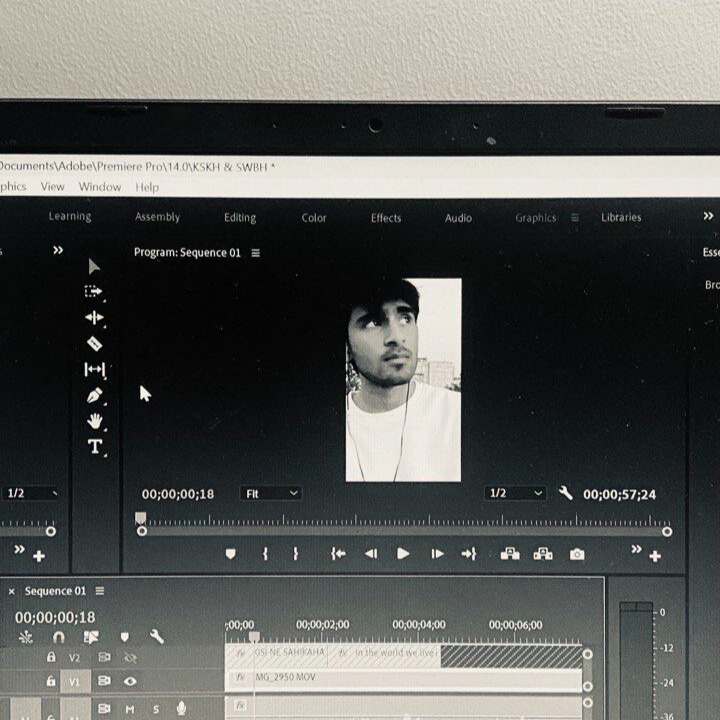This screenshot has width=720, height=720.
Task: Expand Program monitor transport overflow chevron
Action: 636,549
